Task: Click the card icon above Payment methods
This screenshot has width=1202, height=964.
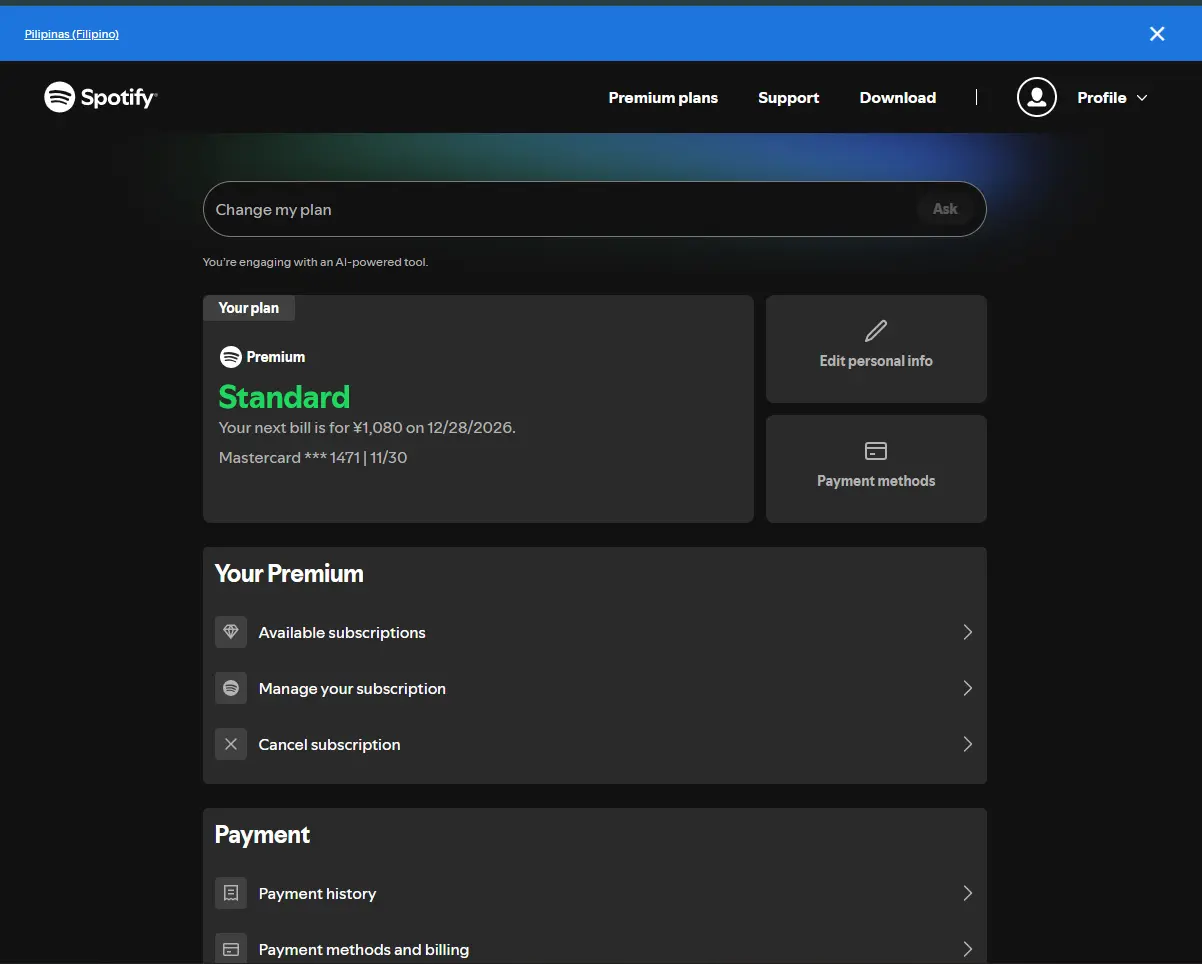Action: [x=876, y=451]
